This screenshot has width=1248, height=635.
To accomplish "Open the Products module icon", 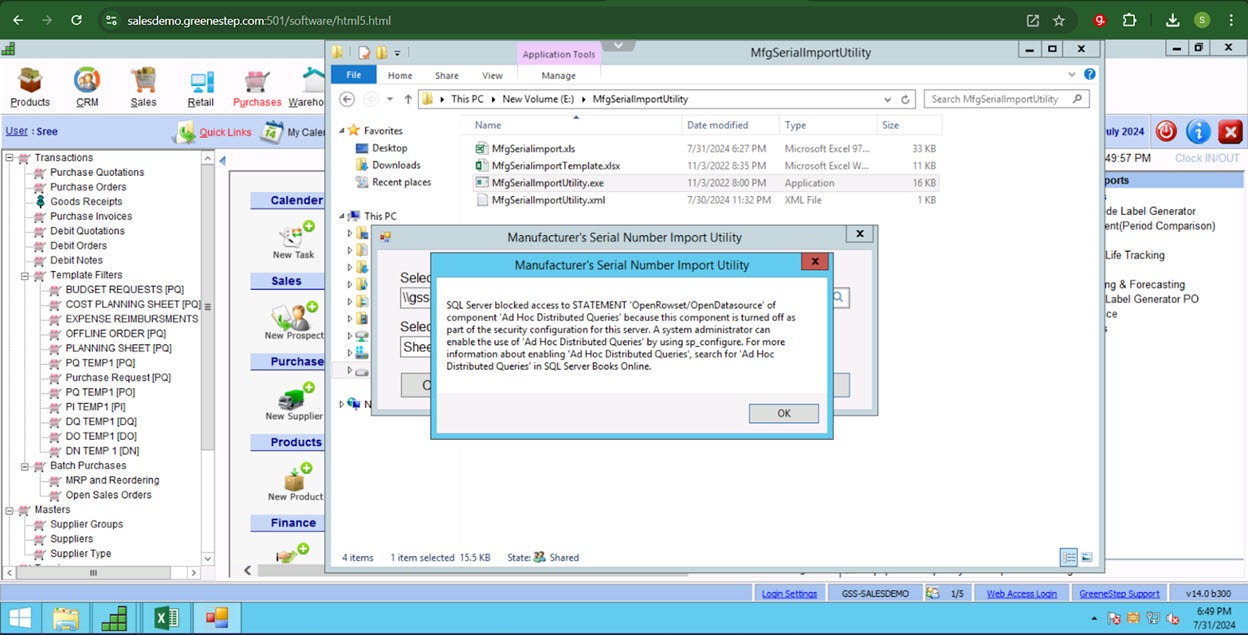I will (30, 83).
